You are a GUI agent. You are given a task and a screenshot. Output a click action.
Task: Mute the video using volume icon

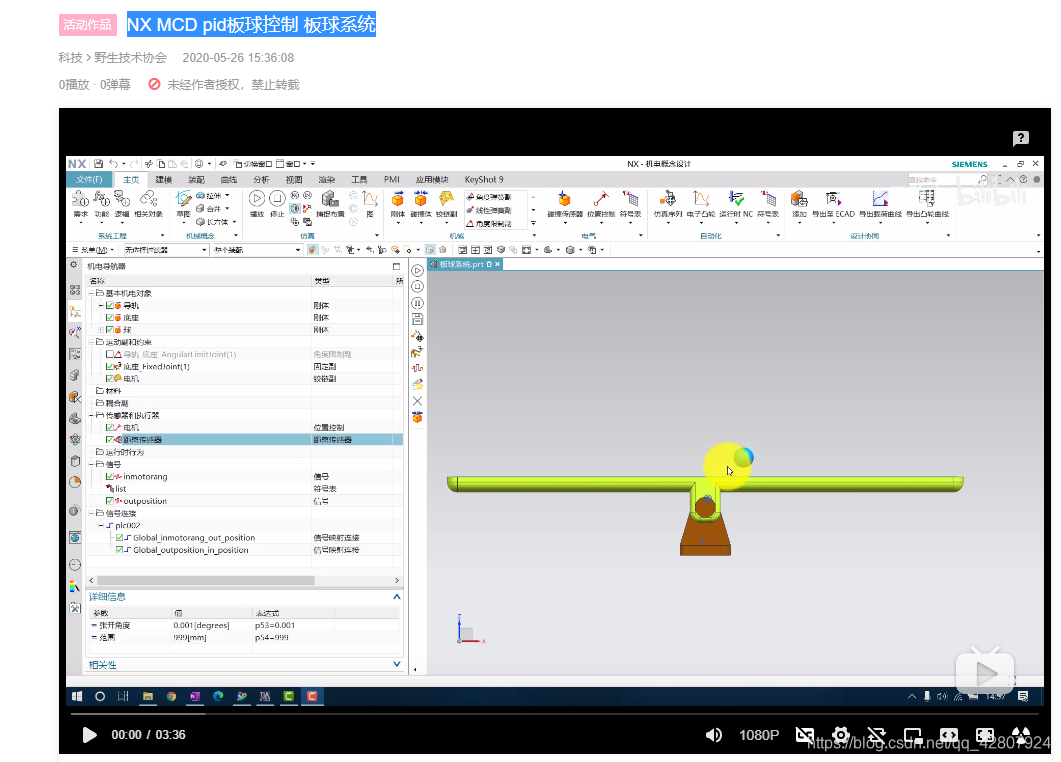[714, 735]
